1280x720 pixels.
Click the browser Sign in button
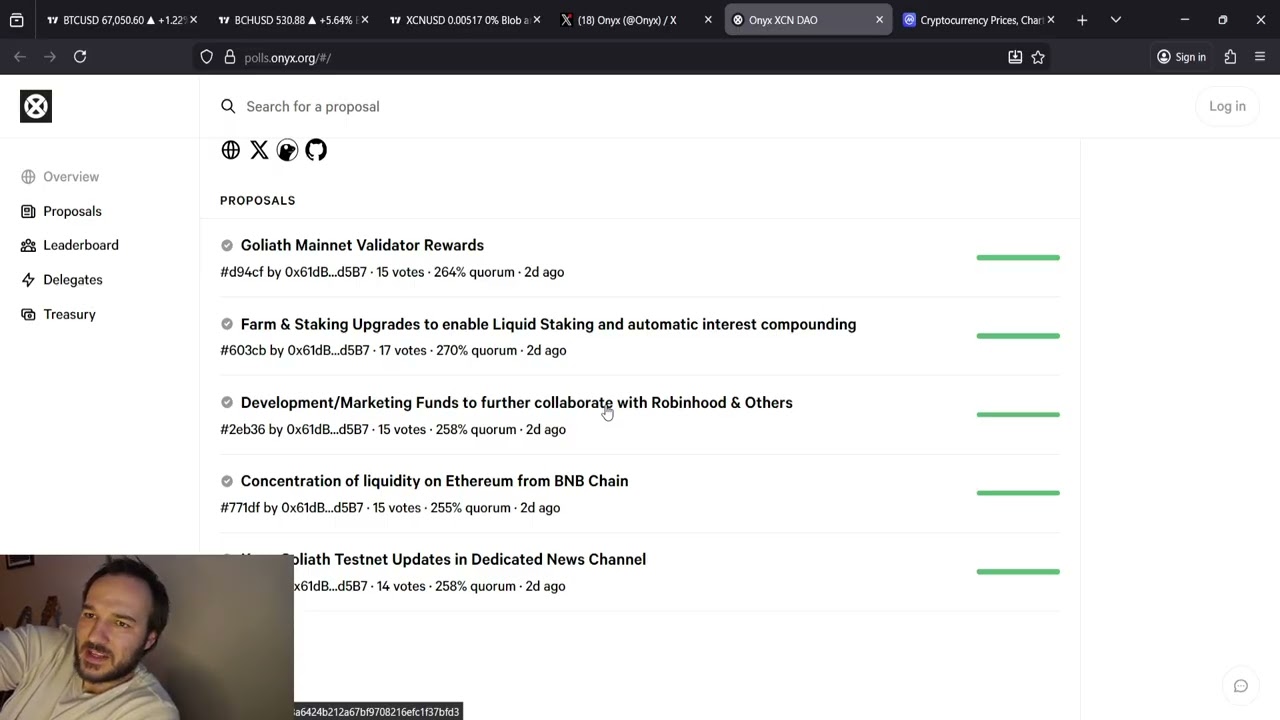(x=1181, y=57)
